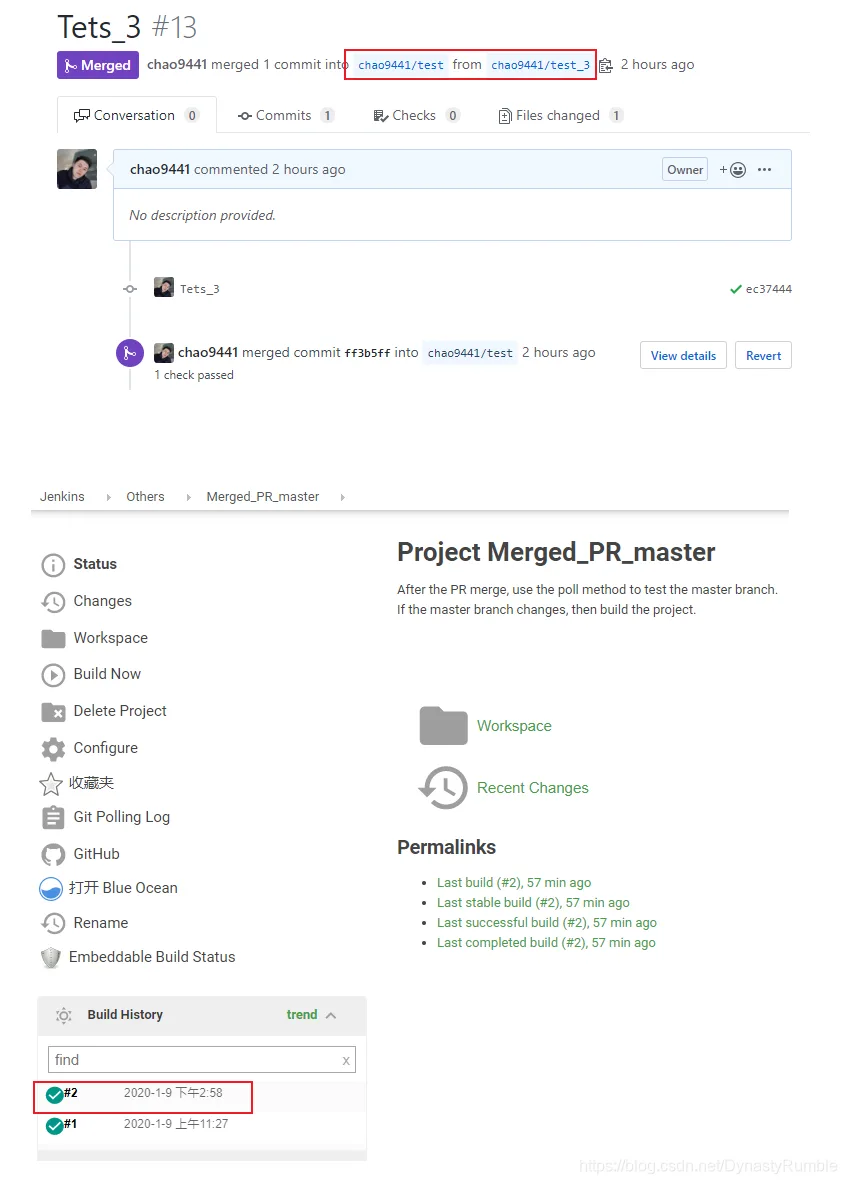Switch to the Conversation tab

tap(137, 115)
